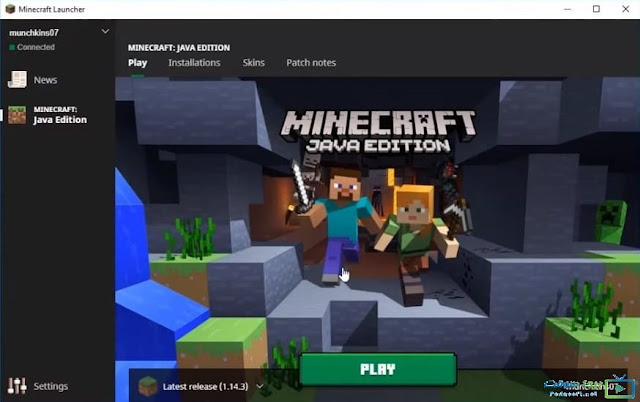Select Minecraft: Java Edition sidebar text

tap(60, 115)
